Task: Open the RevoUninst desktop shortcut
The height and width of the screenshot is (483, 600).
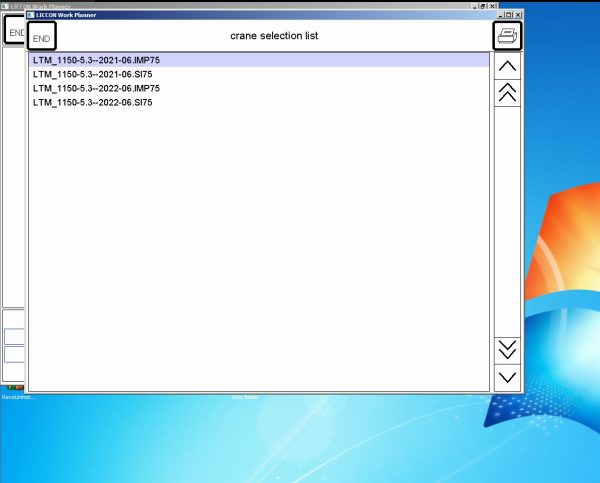Action: click(x=16, y=392)
